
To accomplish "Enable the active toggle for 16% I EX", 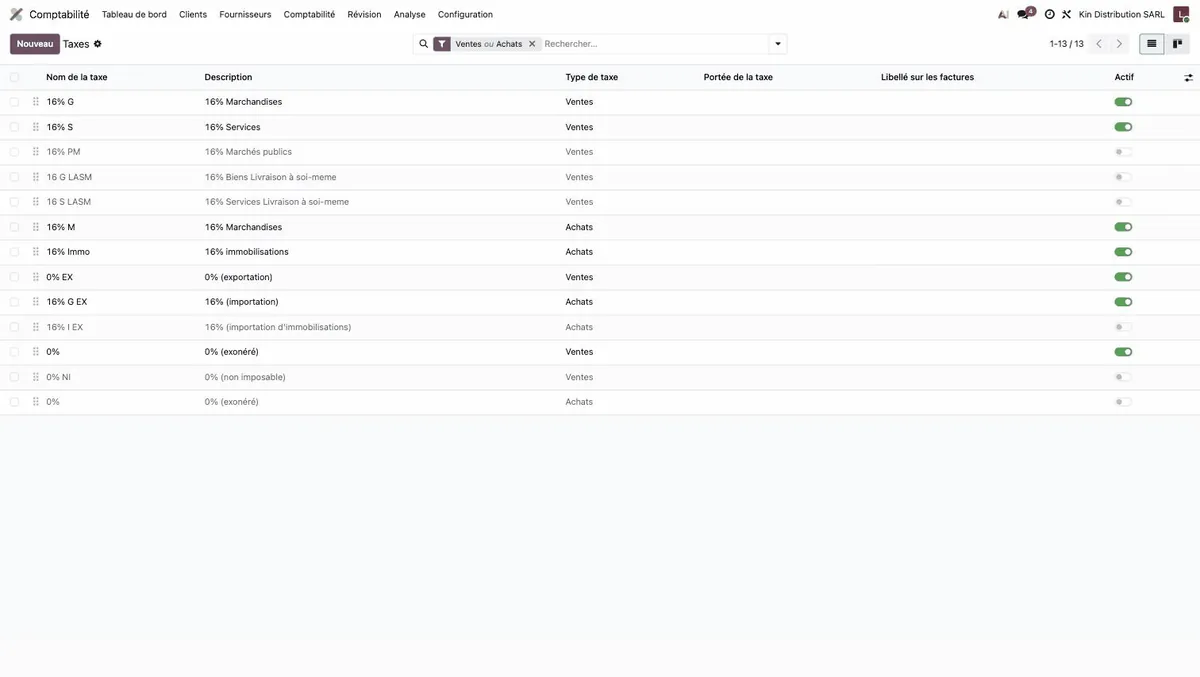I will pos(1123,327).
